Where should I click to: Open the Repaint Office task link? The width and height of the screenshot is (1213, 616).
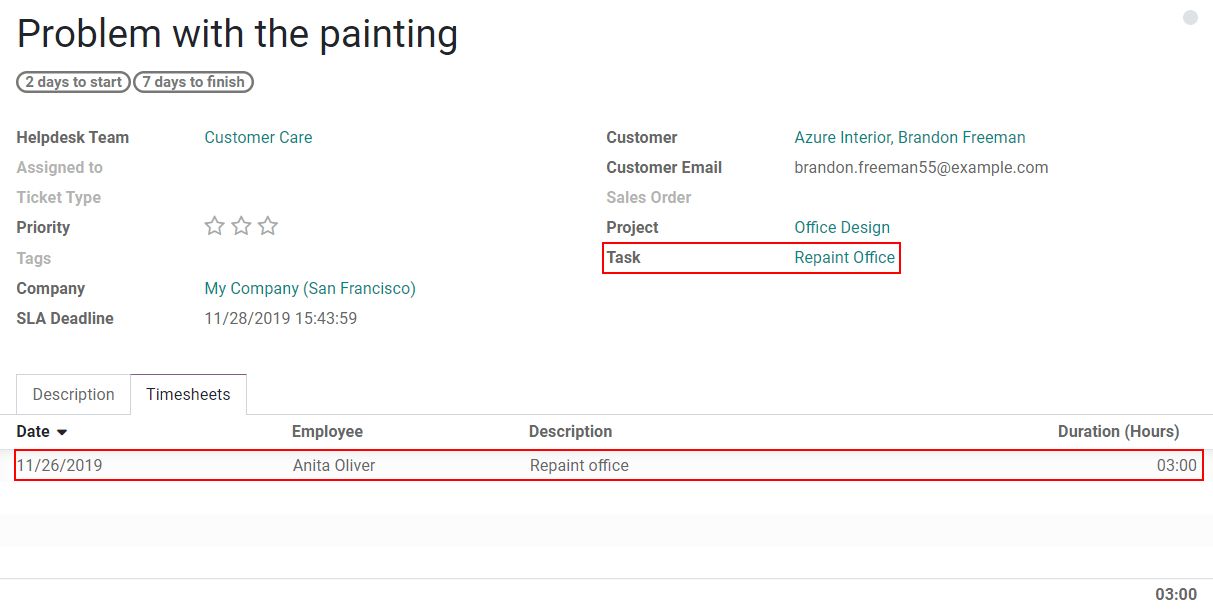coord(845,257)
